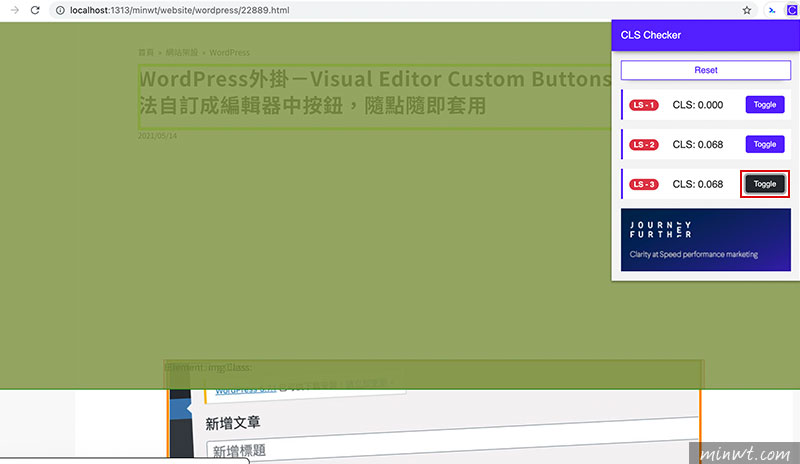Click the LS-2 red badge
The width and height of the screenshot is (800, 464).
click(x=644, y=145)
